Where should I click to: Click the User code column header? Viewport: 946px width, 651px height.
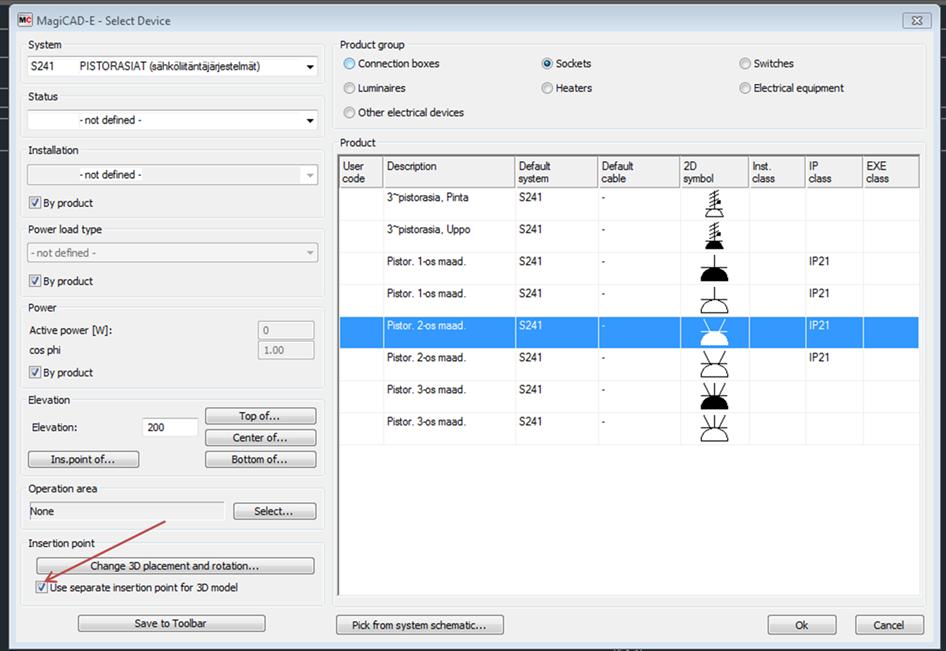361,172
